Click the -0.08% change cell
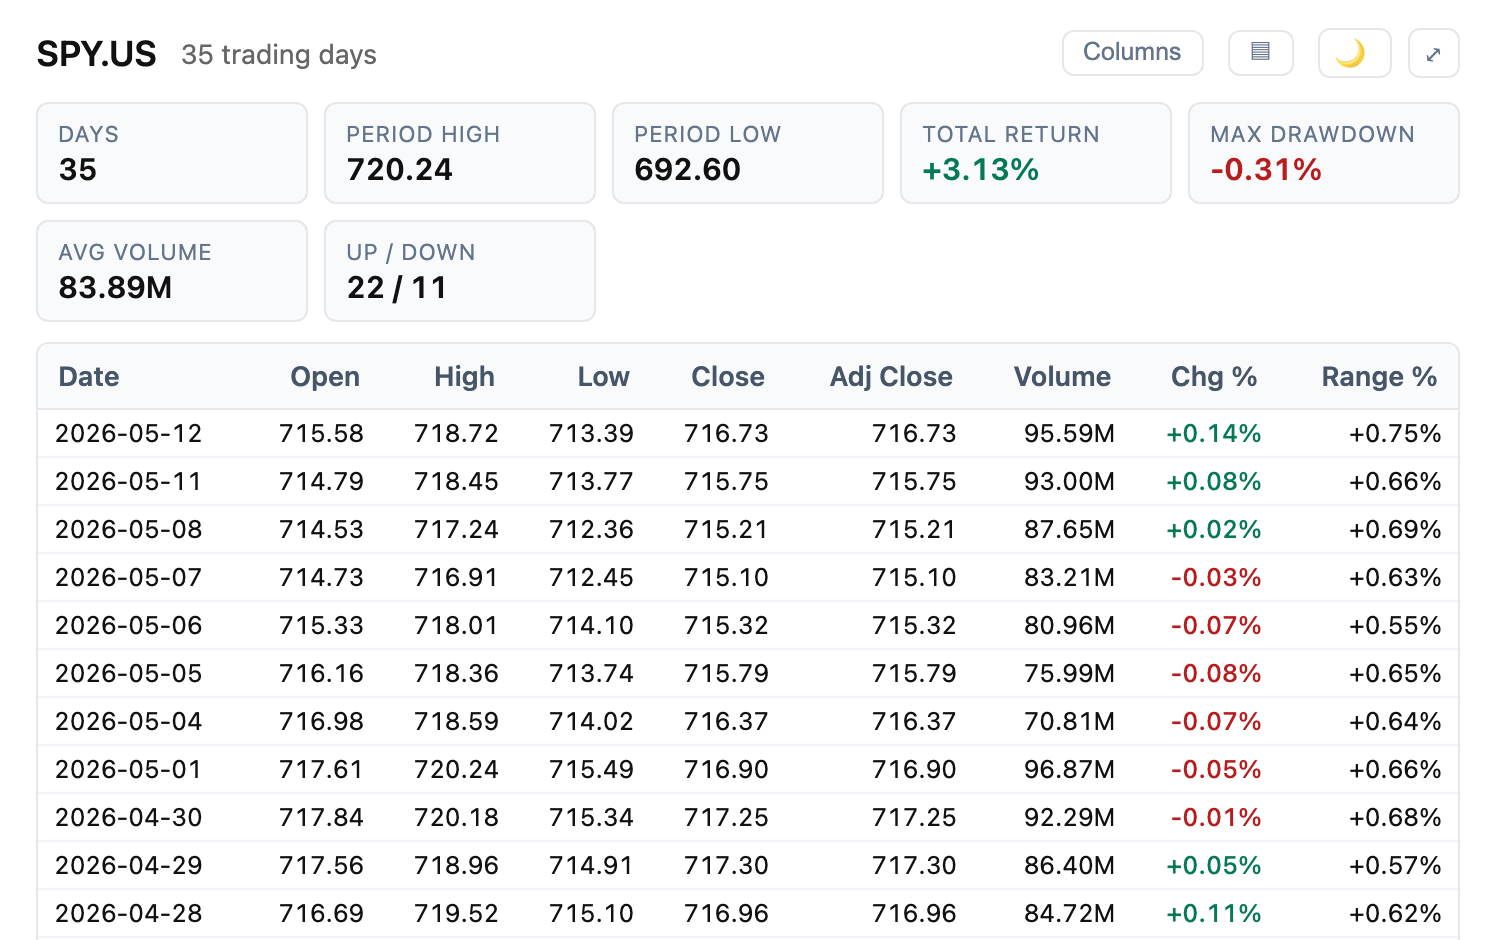Image resolution: width=1496 pixels, height=940 pixels. coord(1215,673)
